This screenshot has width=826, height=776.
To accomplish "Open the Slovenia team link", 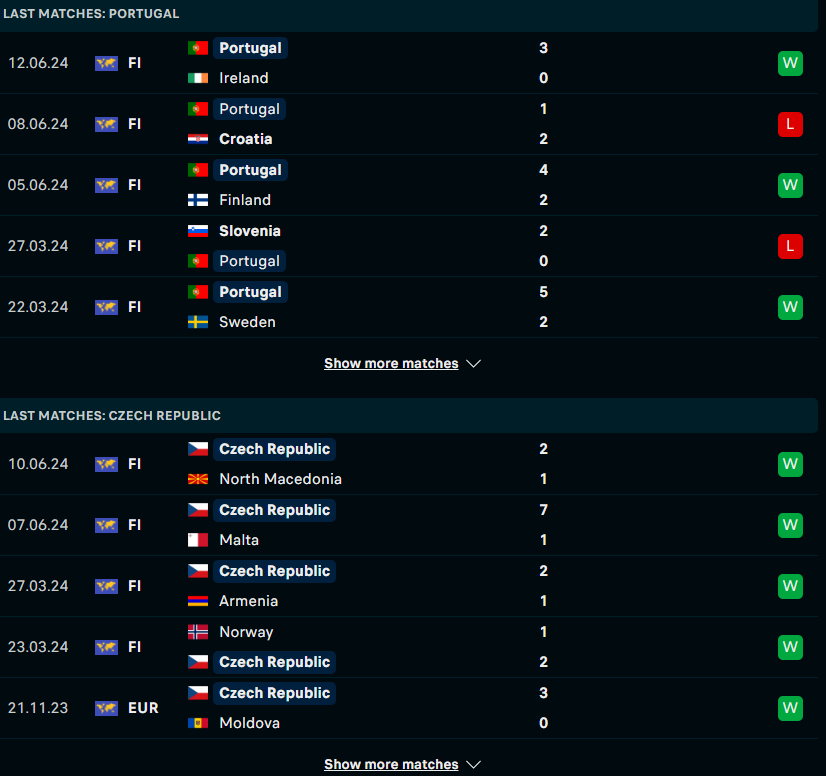I will 250,231.
